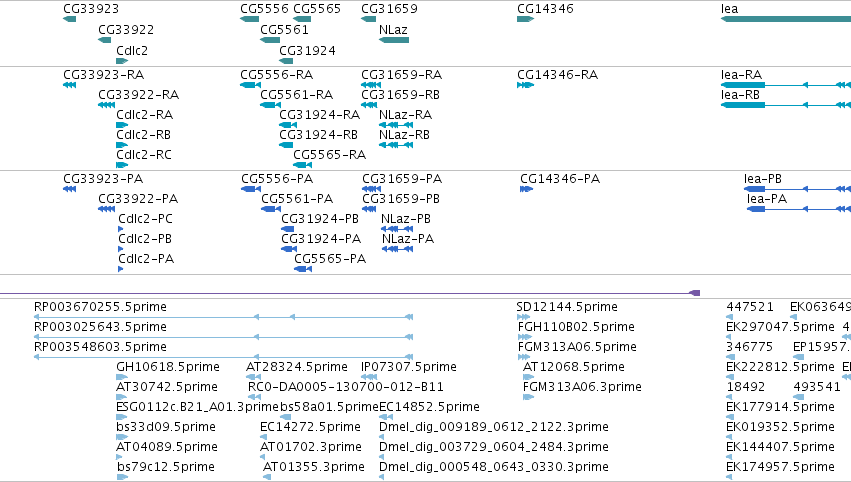Image resolution: width=851 pixels, height=482 pixels.
Task: Click protein NLaz-PA
Action: 408,239
